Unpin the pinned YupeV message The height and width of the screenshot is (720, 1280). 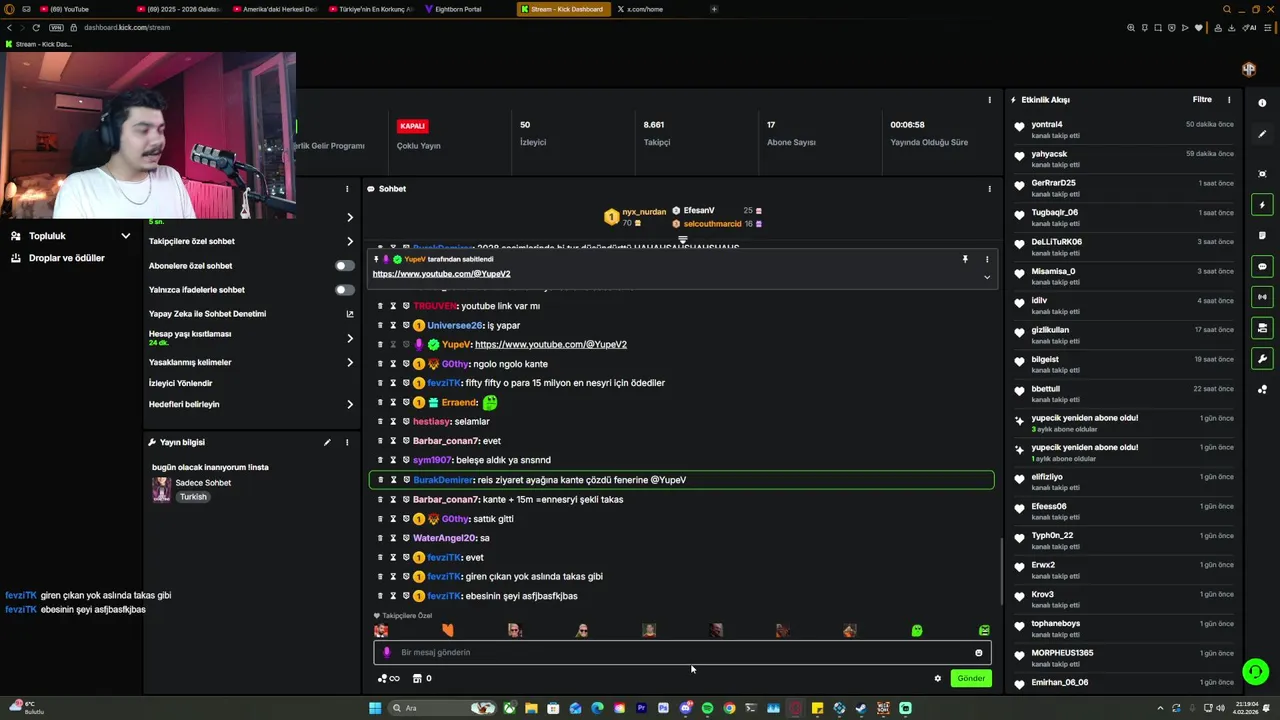(x=965, y=259)
